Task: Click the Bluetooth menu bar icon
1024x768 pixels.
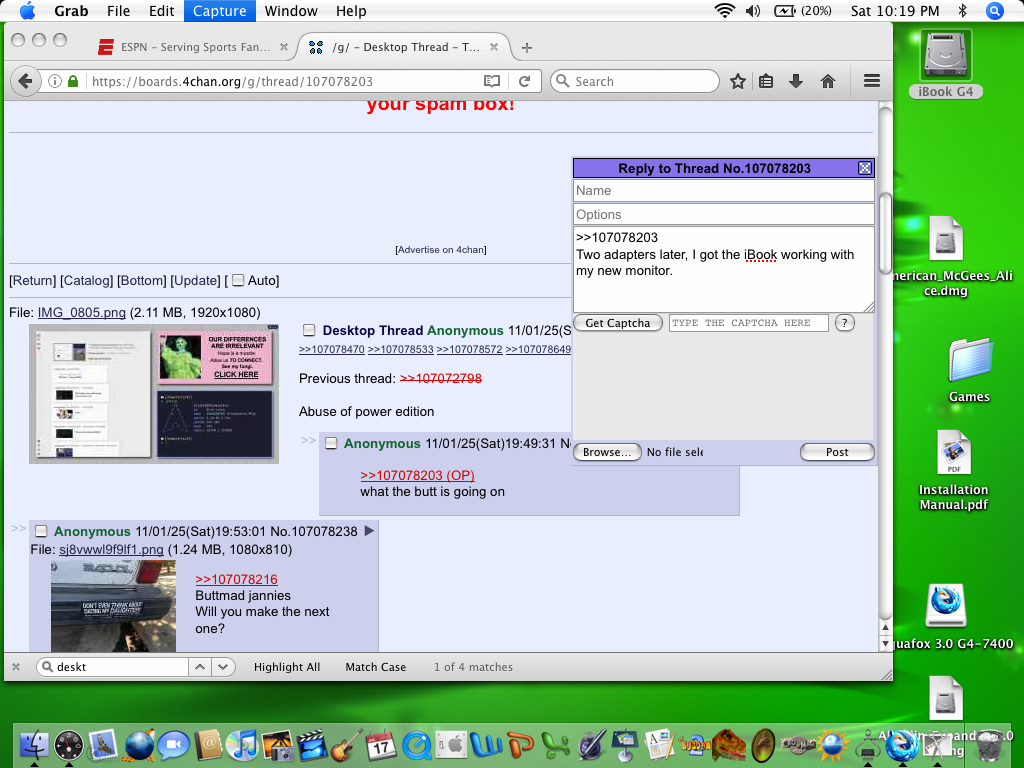Action: point(962,10)
